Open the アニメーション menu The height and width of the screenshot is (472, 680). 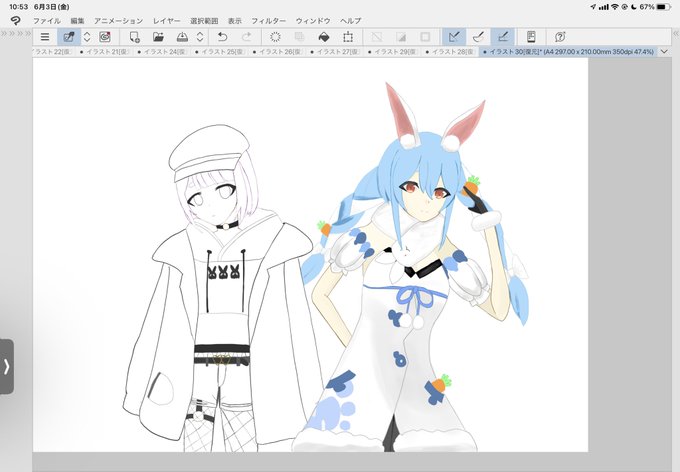click(x=118, y=21)
